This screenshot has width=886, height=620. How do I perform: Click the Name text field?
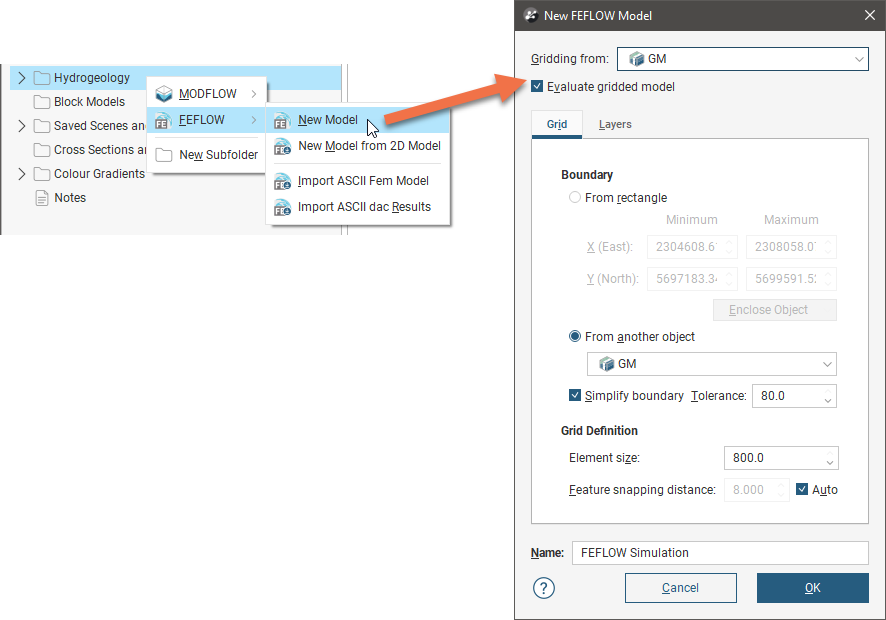pyautogui.click(x=719, y=553)
